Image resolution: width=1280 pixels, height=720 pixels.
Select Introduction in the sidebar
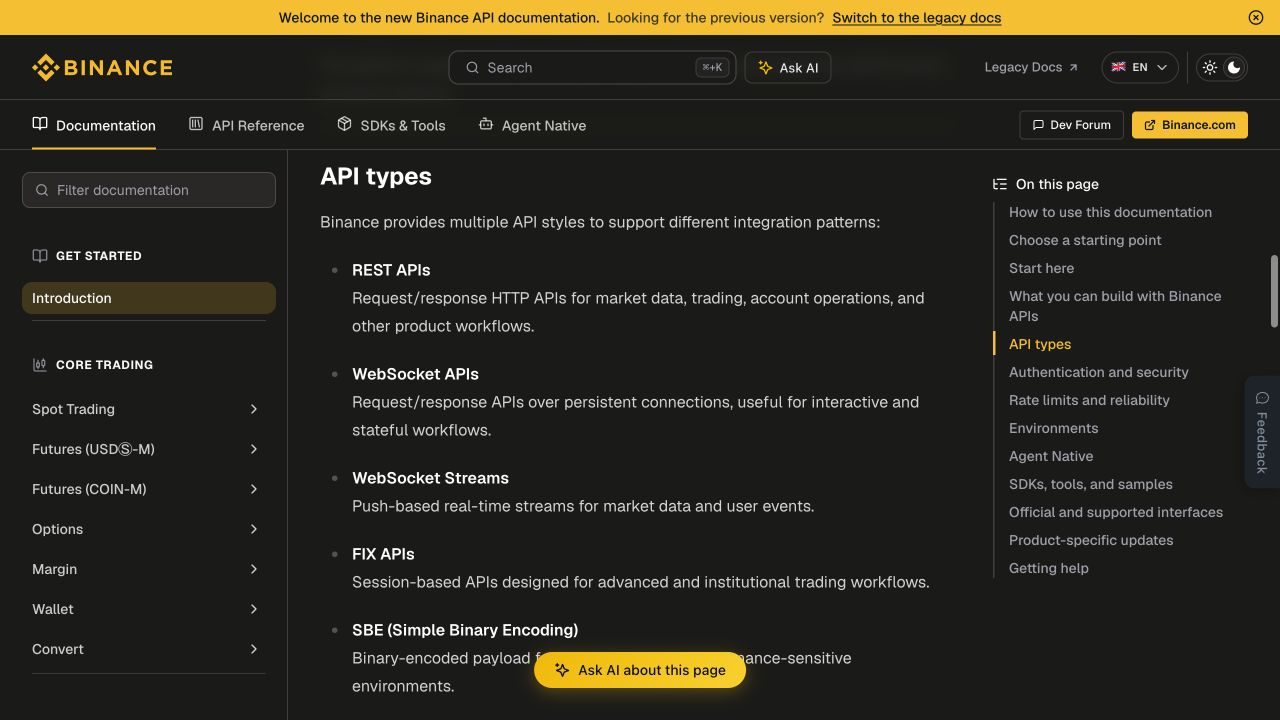point(149,298)
